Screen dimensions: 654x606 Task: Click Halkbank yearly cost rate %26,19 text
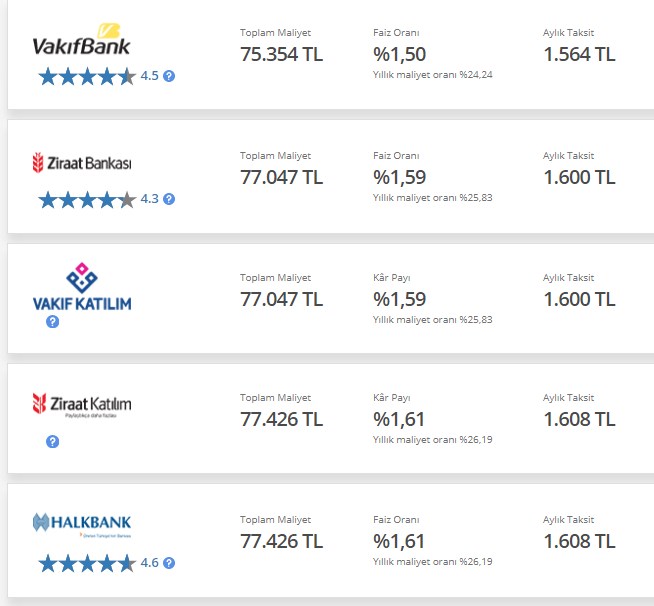433,561
